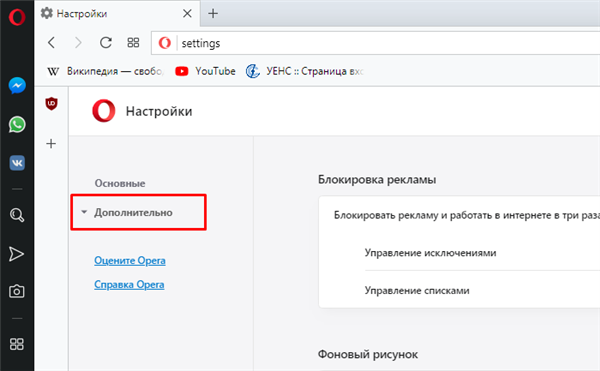Open a new tab with plus button
Viewport: 600px width, 371px height.
(213, 14)
